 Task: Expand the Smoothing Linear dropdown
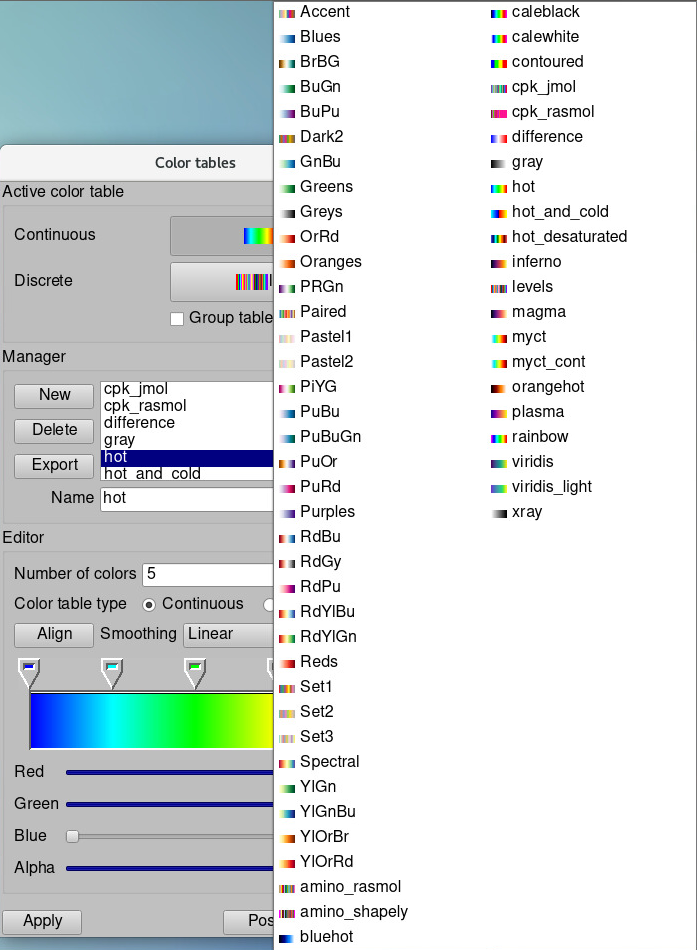[x=228, y=634]
